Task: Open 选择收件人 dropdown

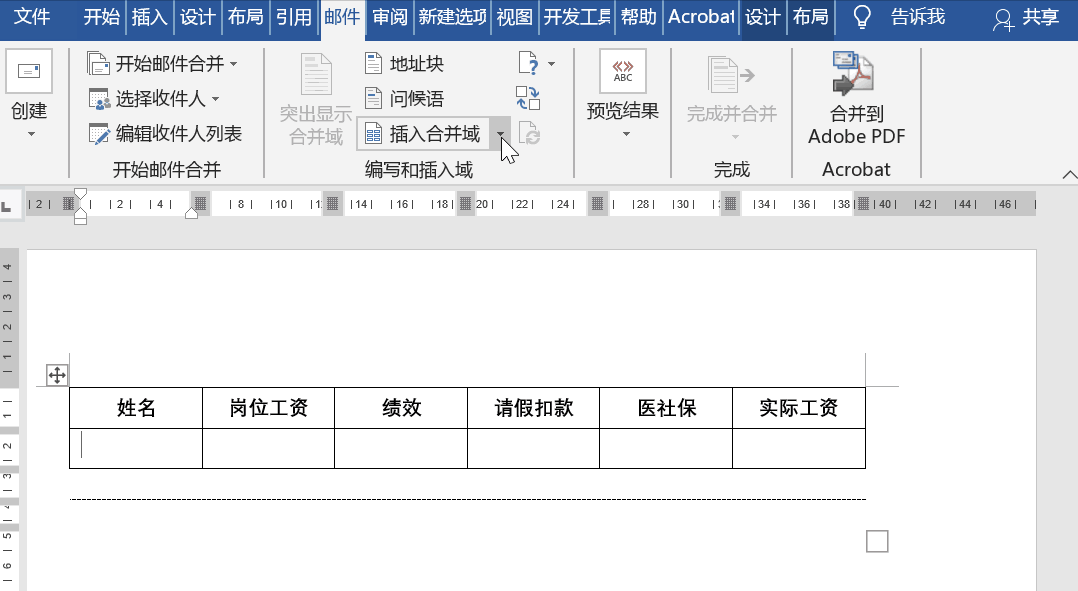Action: pyautogui.click(x=154, y=99)
